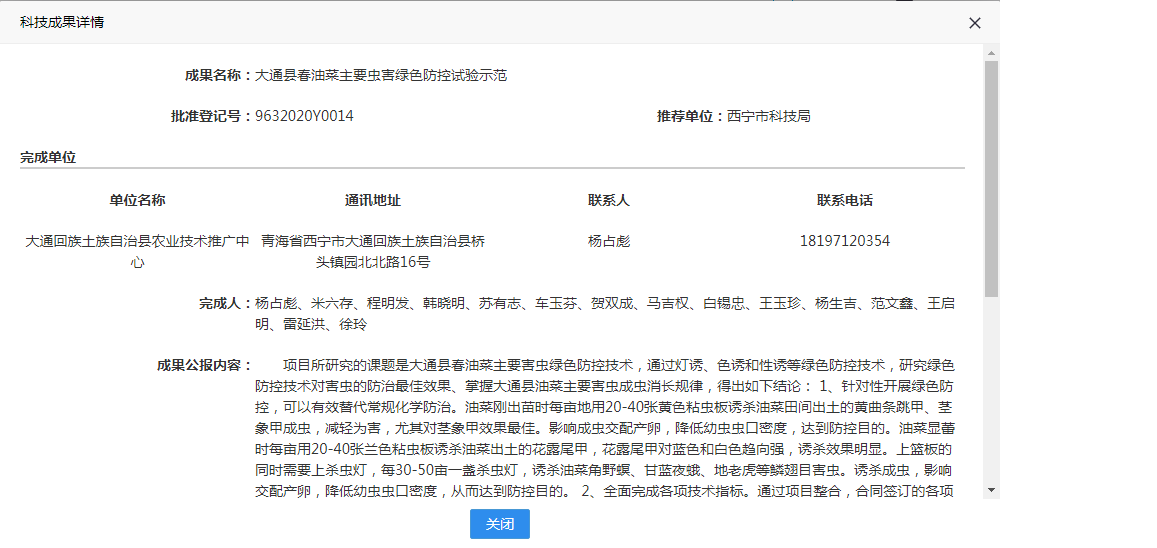
Task: Click the achievement name 大通县春油菜主要虫害绿色防控试验示范
Action: 381,76
